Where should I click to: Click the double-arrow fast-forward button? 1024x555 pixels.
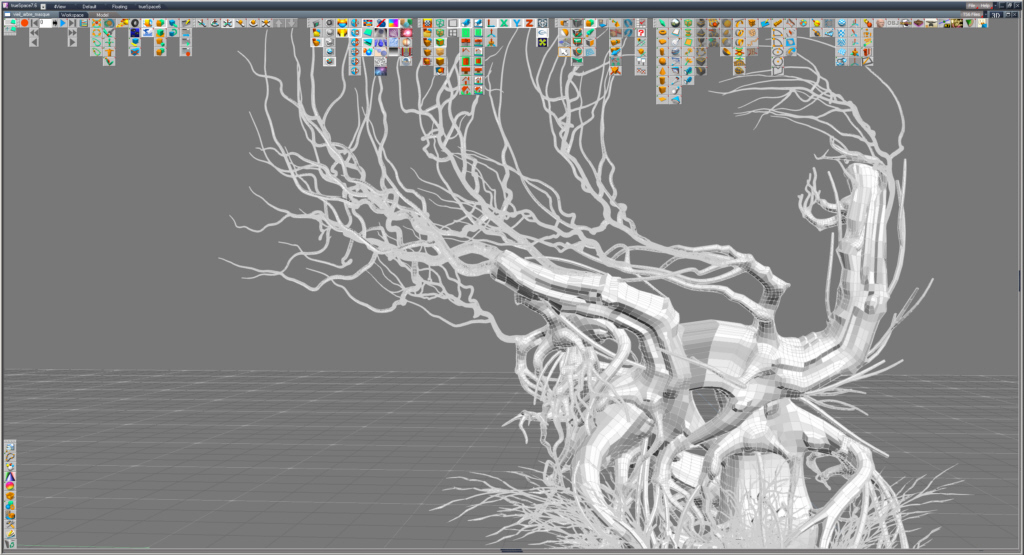[x=72, y=33]
